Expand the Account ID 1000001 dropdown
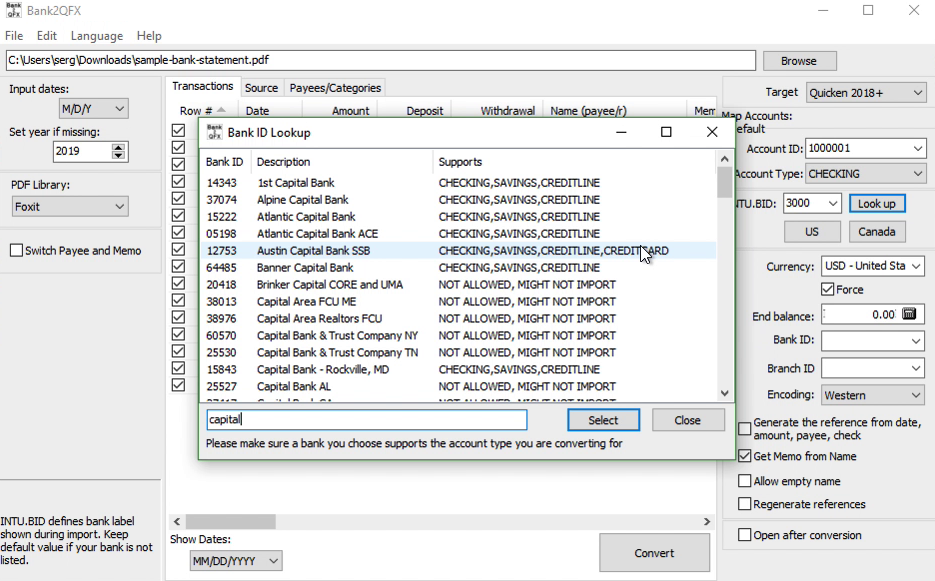Image resolution: width=935 pixels, height=581 pixels. click(x=918, y=149)
